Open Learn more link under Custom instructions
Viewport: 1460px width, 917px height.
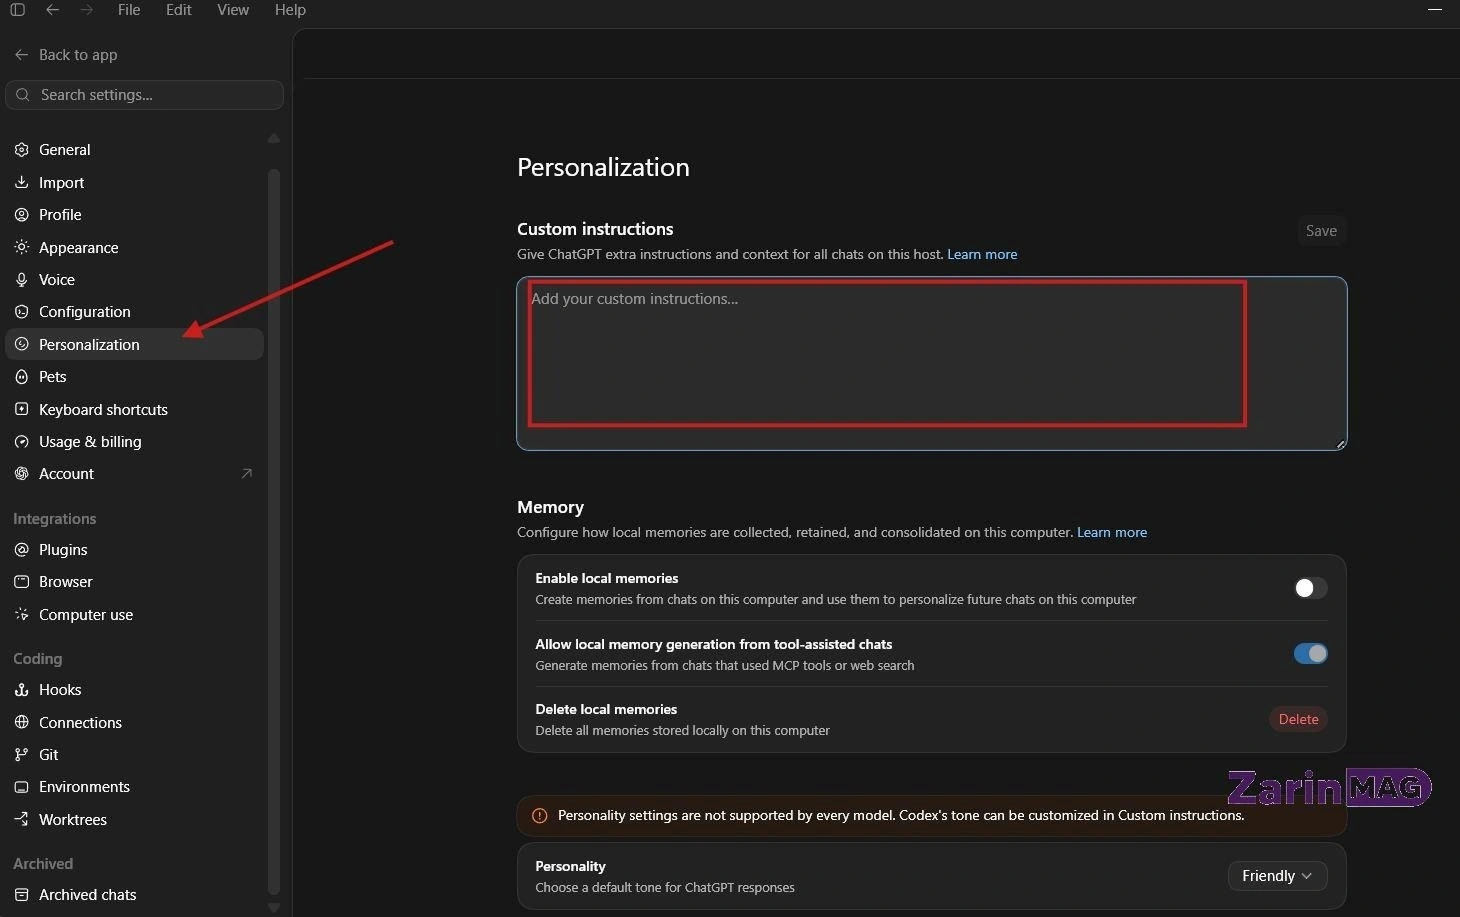click(982, 254)
